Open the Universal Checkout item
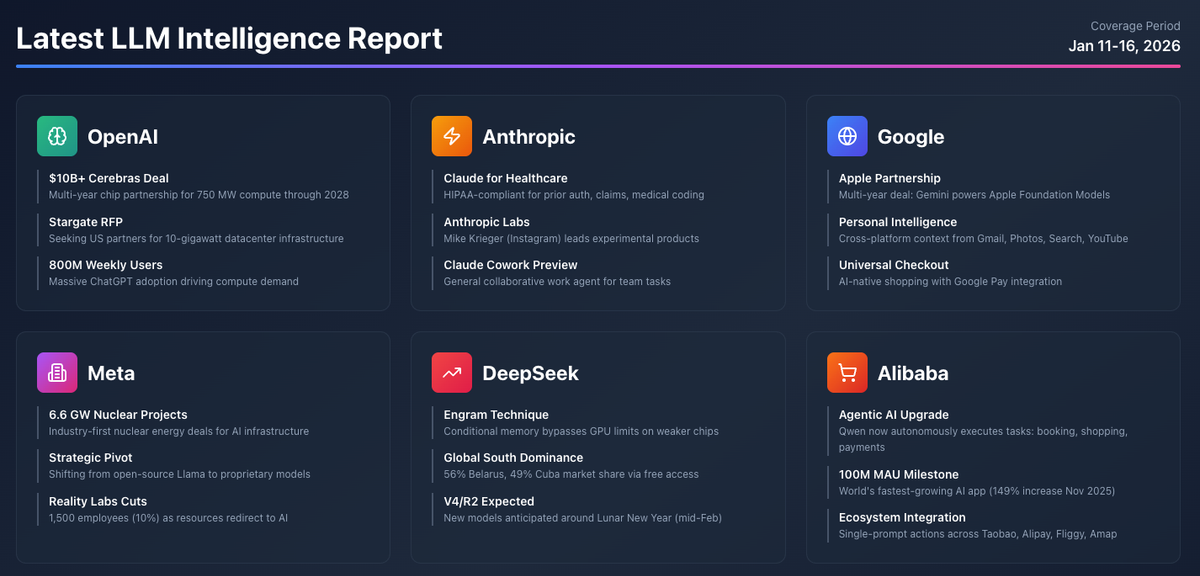Viewport: 1200px width, 576px height. [894, 265]
